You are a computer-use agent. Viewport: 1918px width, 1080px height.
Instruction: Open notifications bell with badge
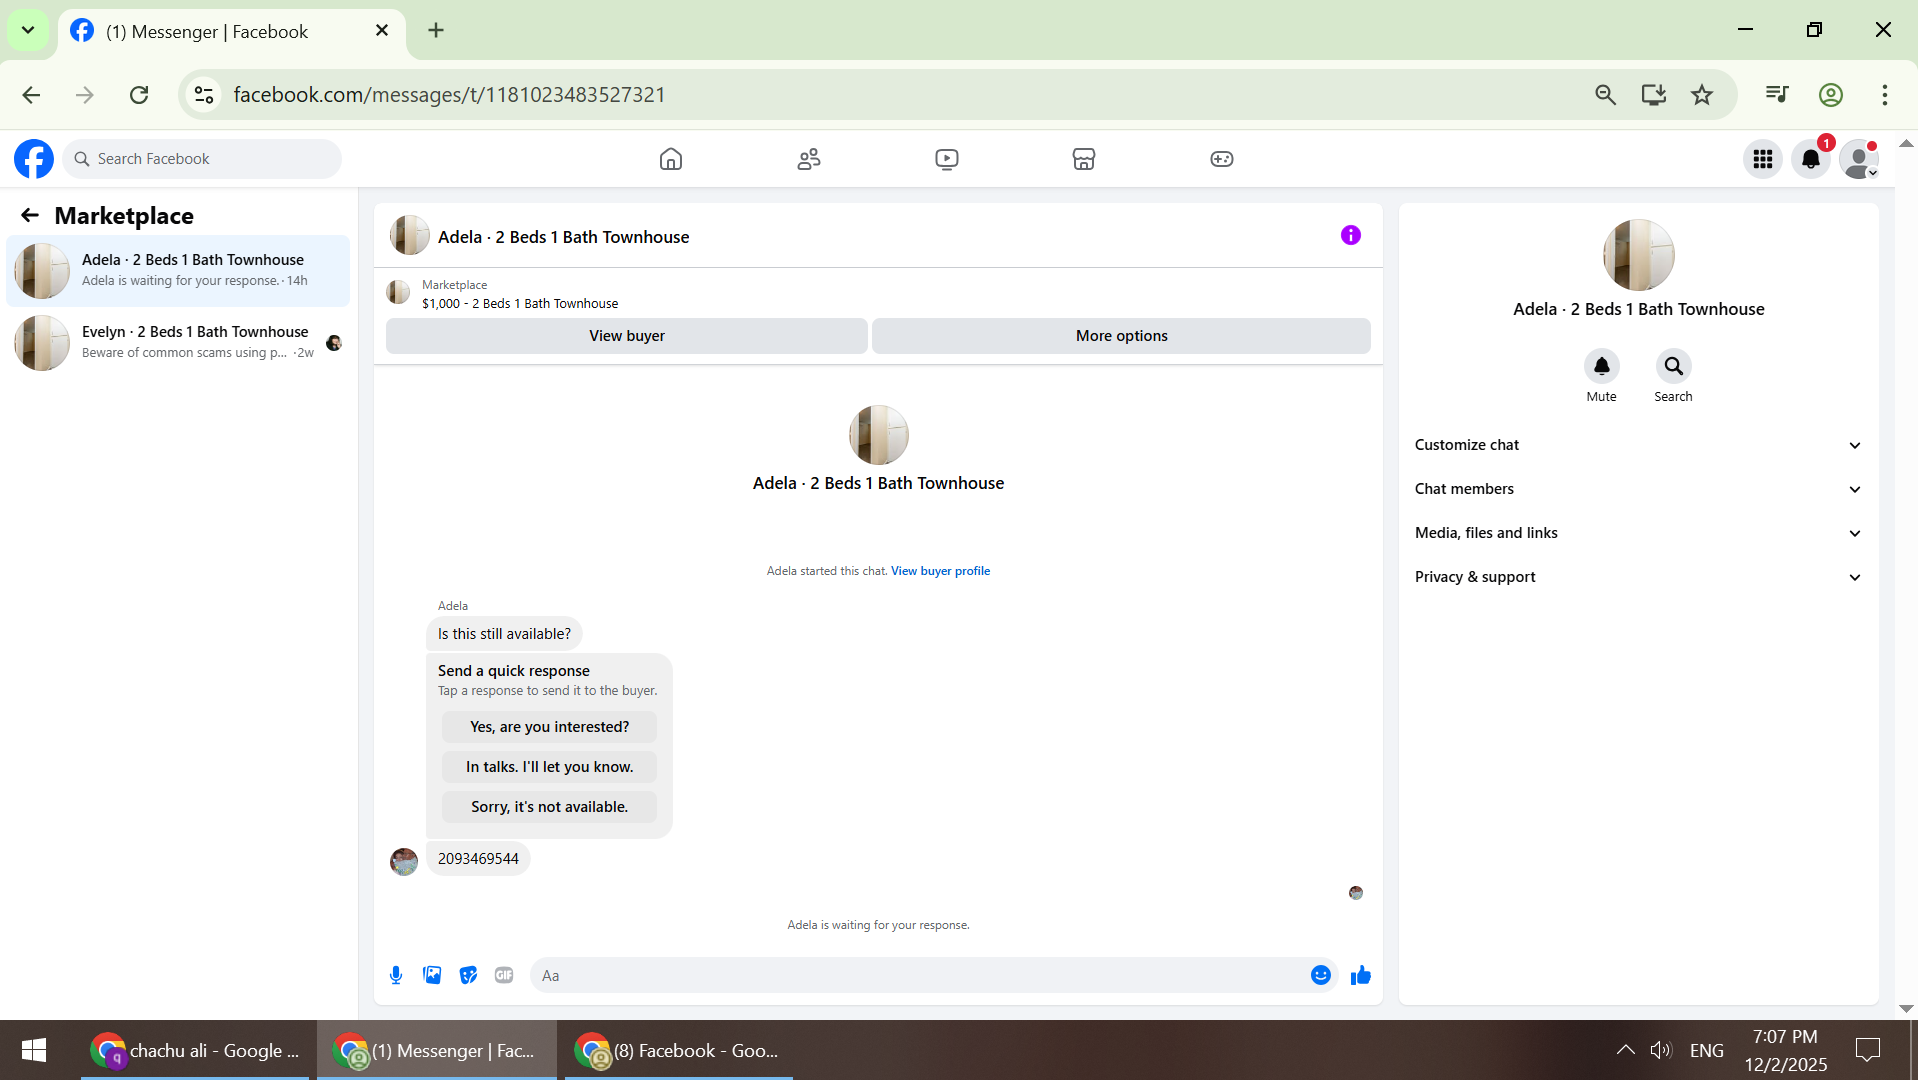pos(1811,159)
